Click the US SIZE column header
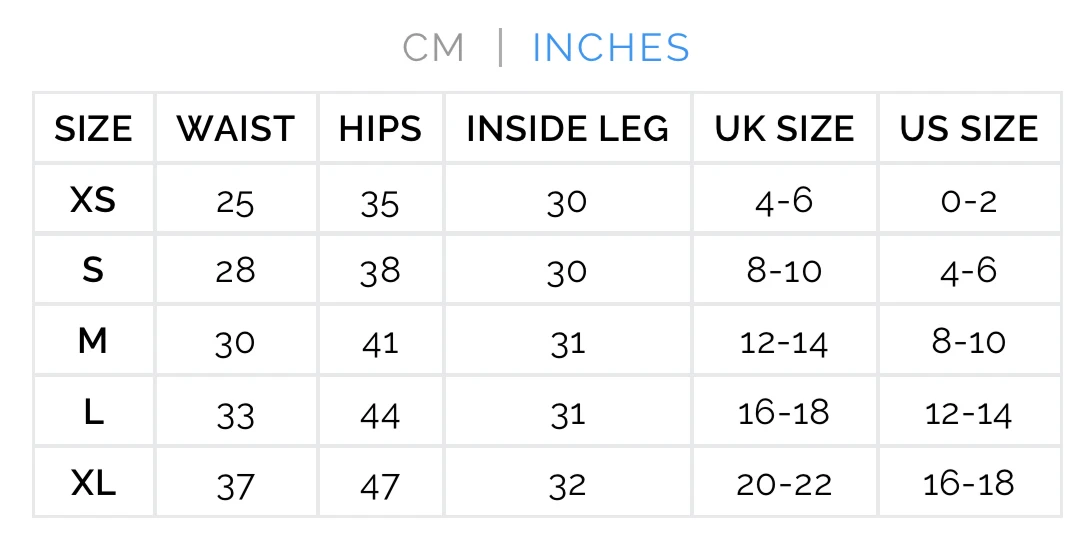 pyautogui.click(x=969, y=129)
